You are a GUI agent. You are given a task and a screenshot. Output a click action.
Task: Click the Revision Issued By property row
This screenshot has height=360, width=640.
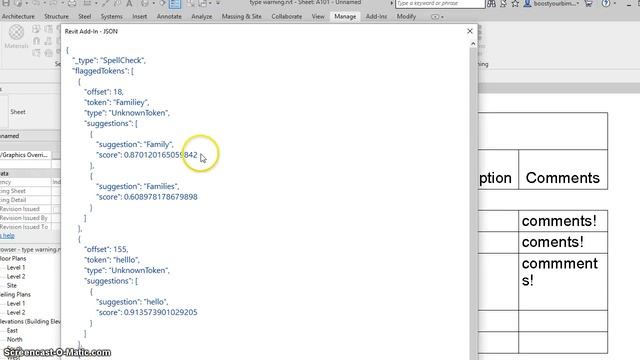[x=30, y=218]
